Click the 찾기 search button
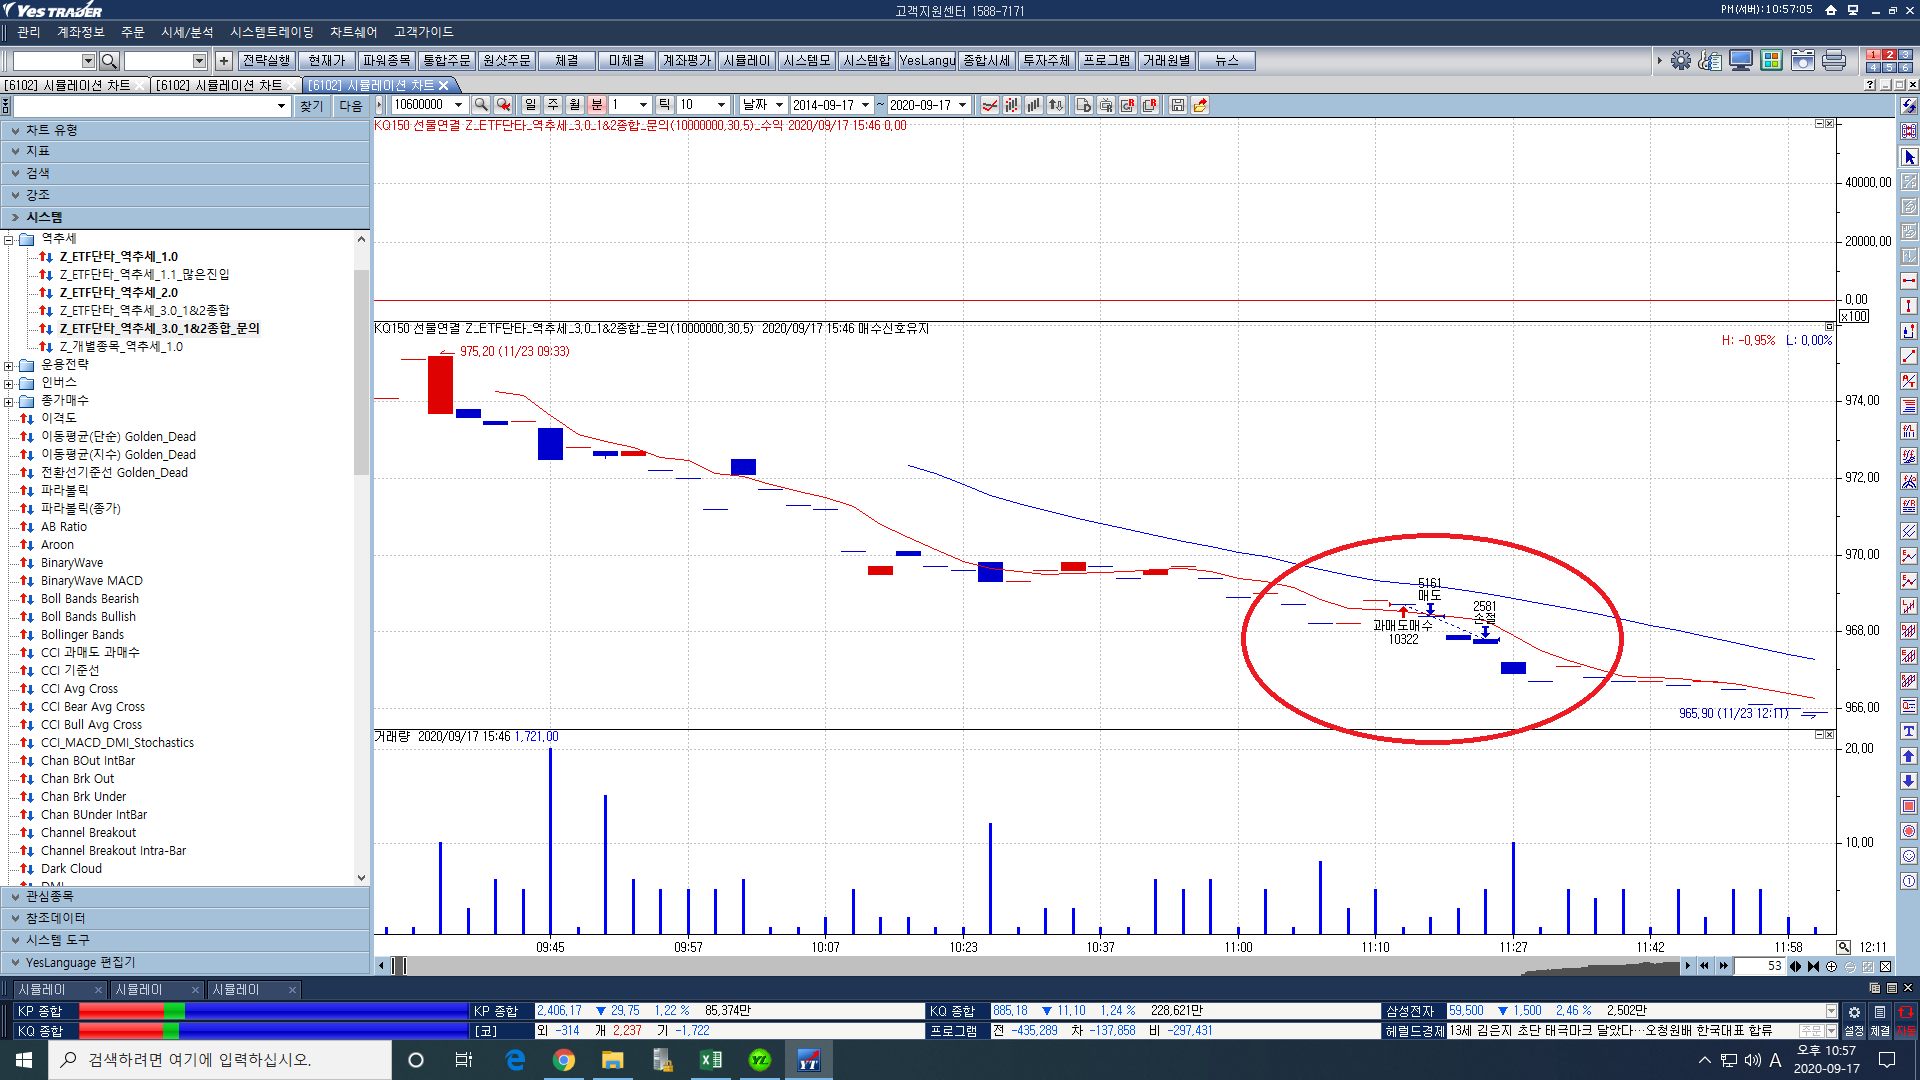1920x1080 pixels. pyautogui.click(x=311, y=106)
